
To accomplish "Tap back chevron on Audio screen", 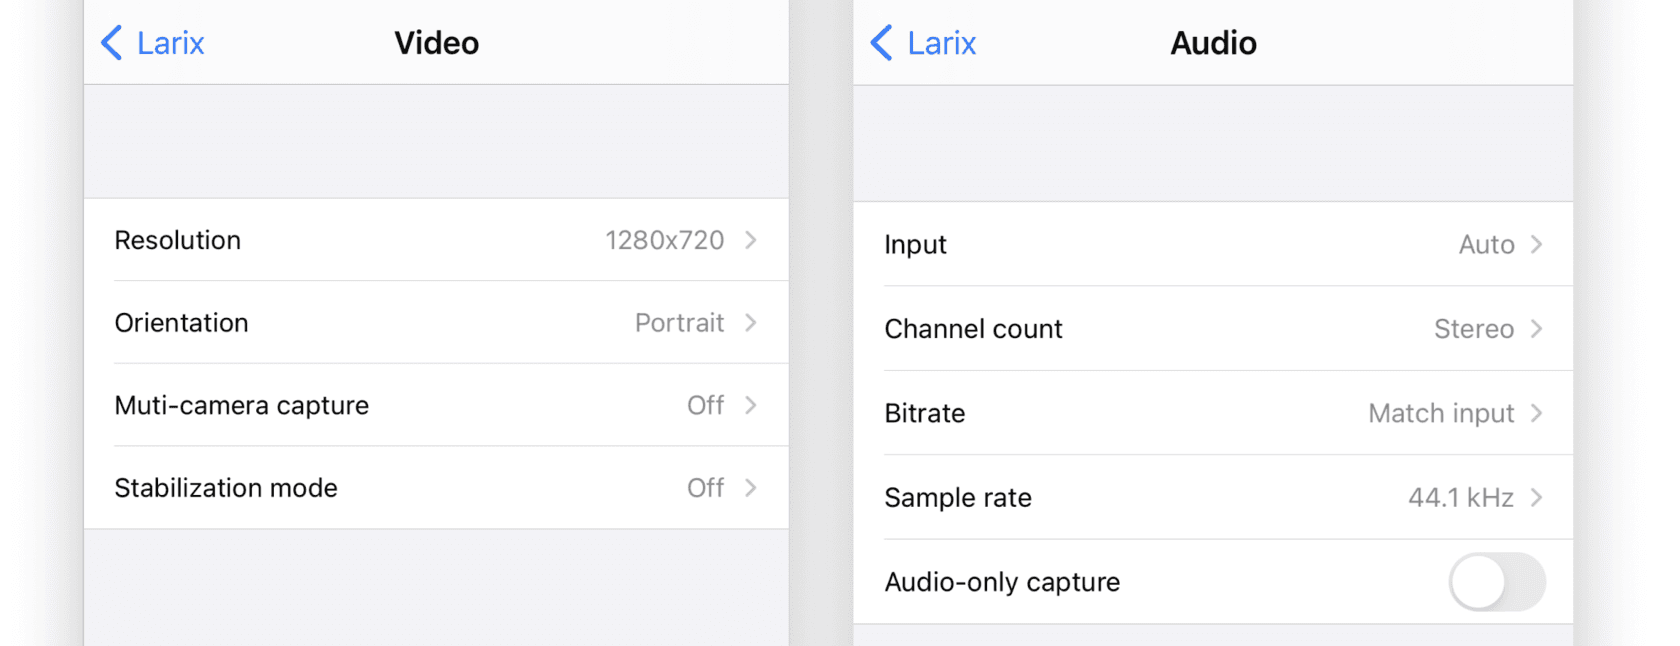I will pos(881,43).
